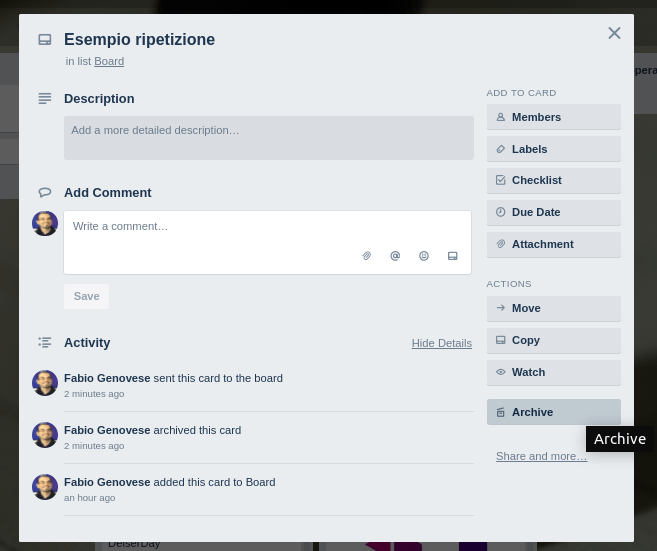
Task: Click Fabio Genovese avatar beside comment box
Action: click(x=45, y=224)
